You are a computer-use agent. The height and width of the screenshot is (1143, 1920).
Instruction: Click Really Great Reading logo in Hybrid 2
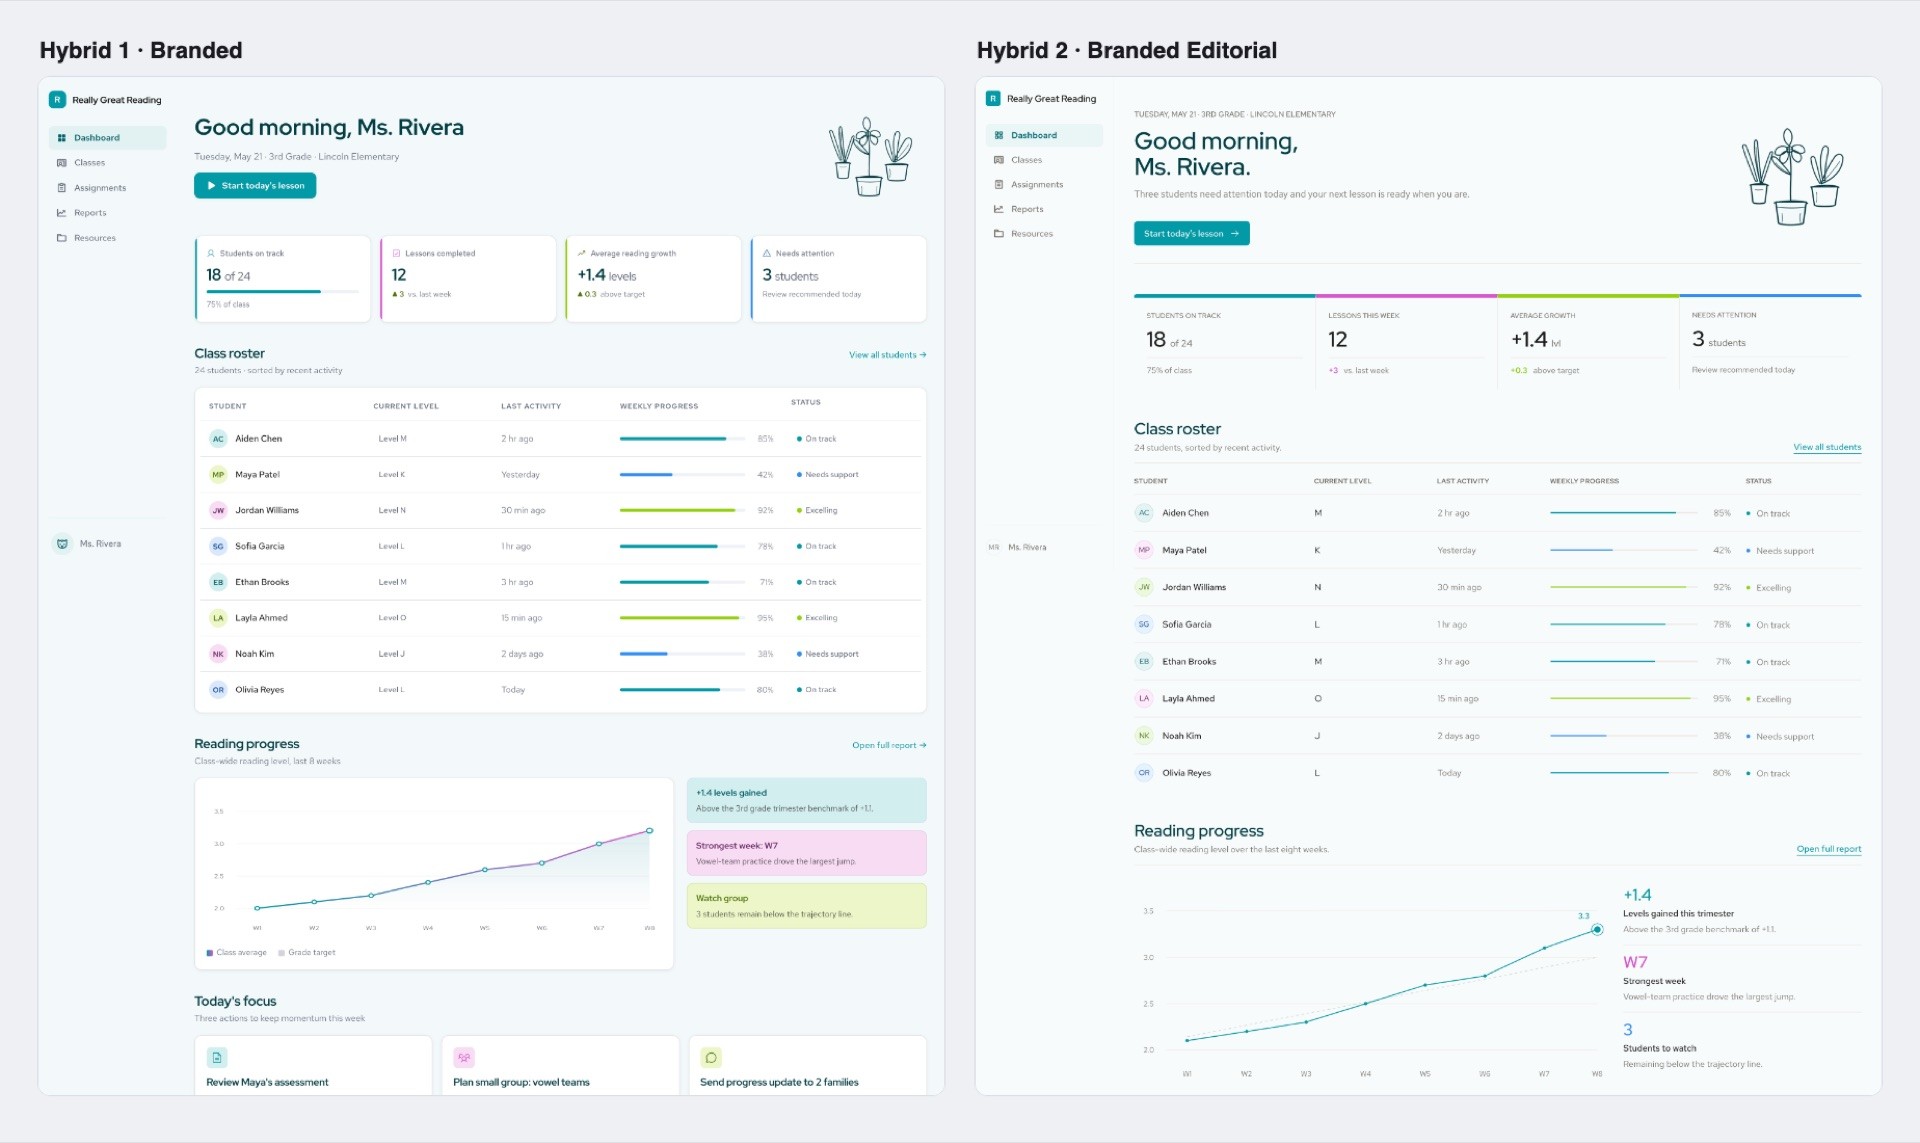click(993, 98)
